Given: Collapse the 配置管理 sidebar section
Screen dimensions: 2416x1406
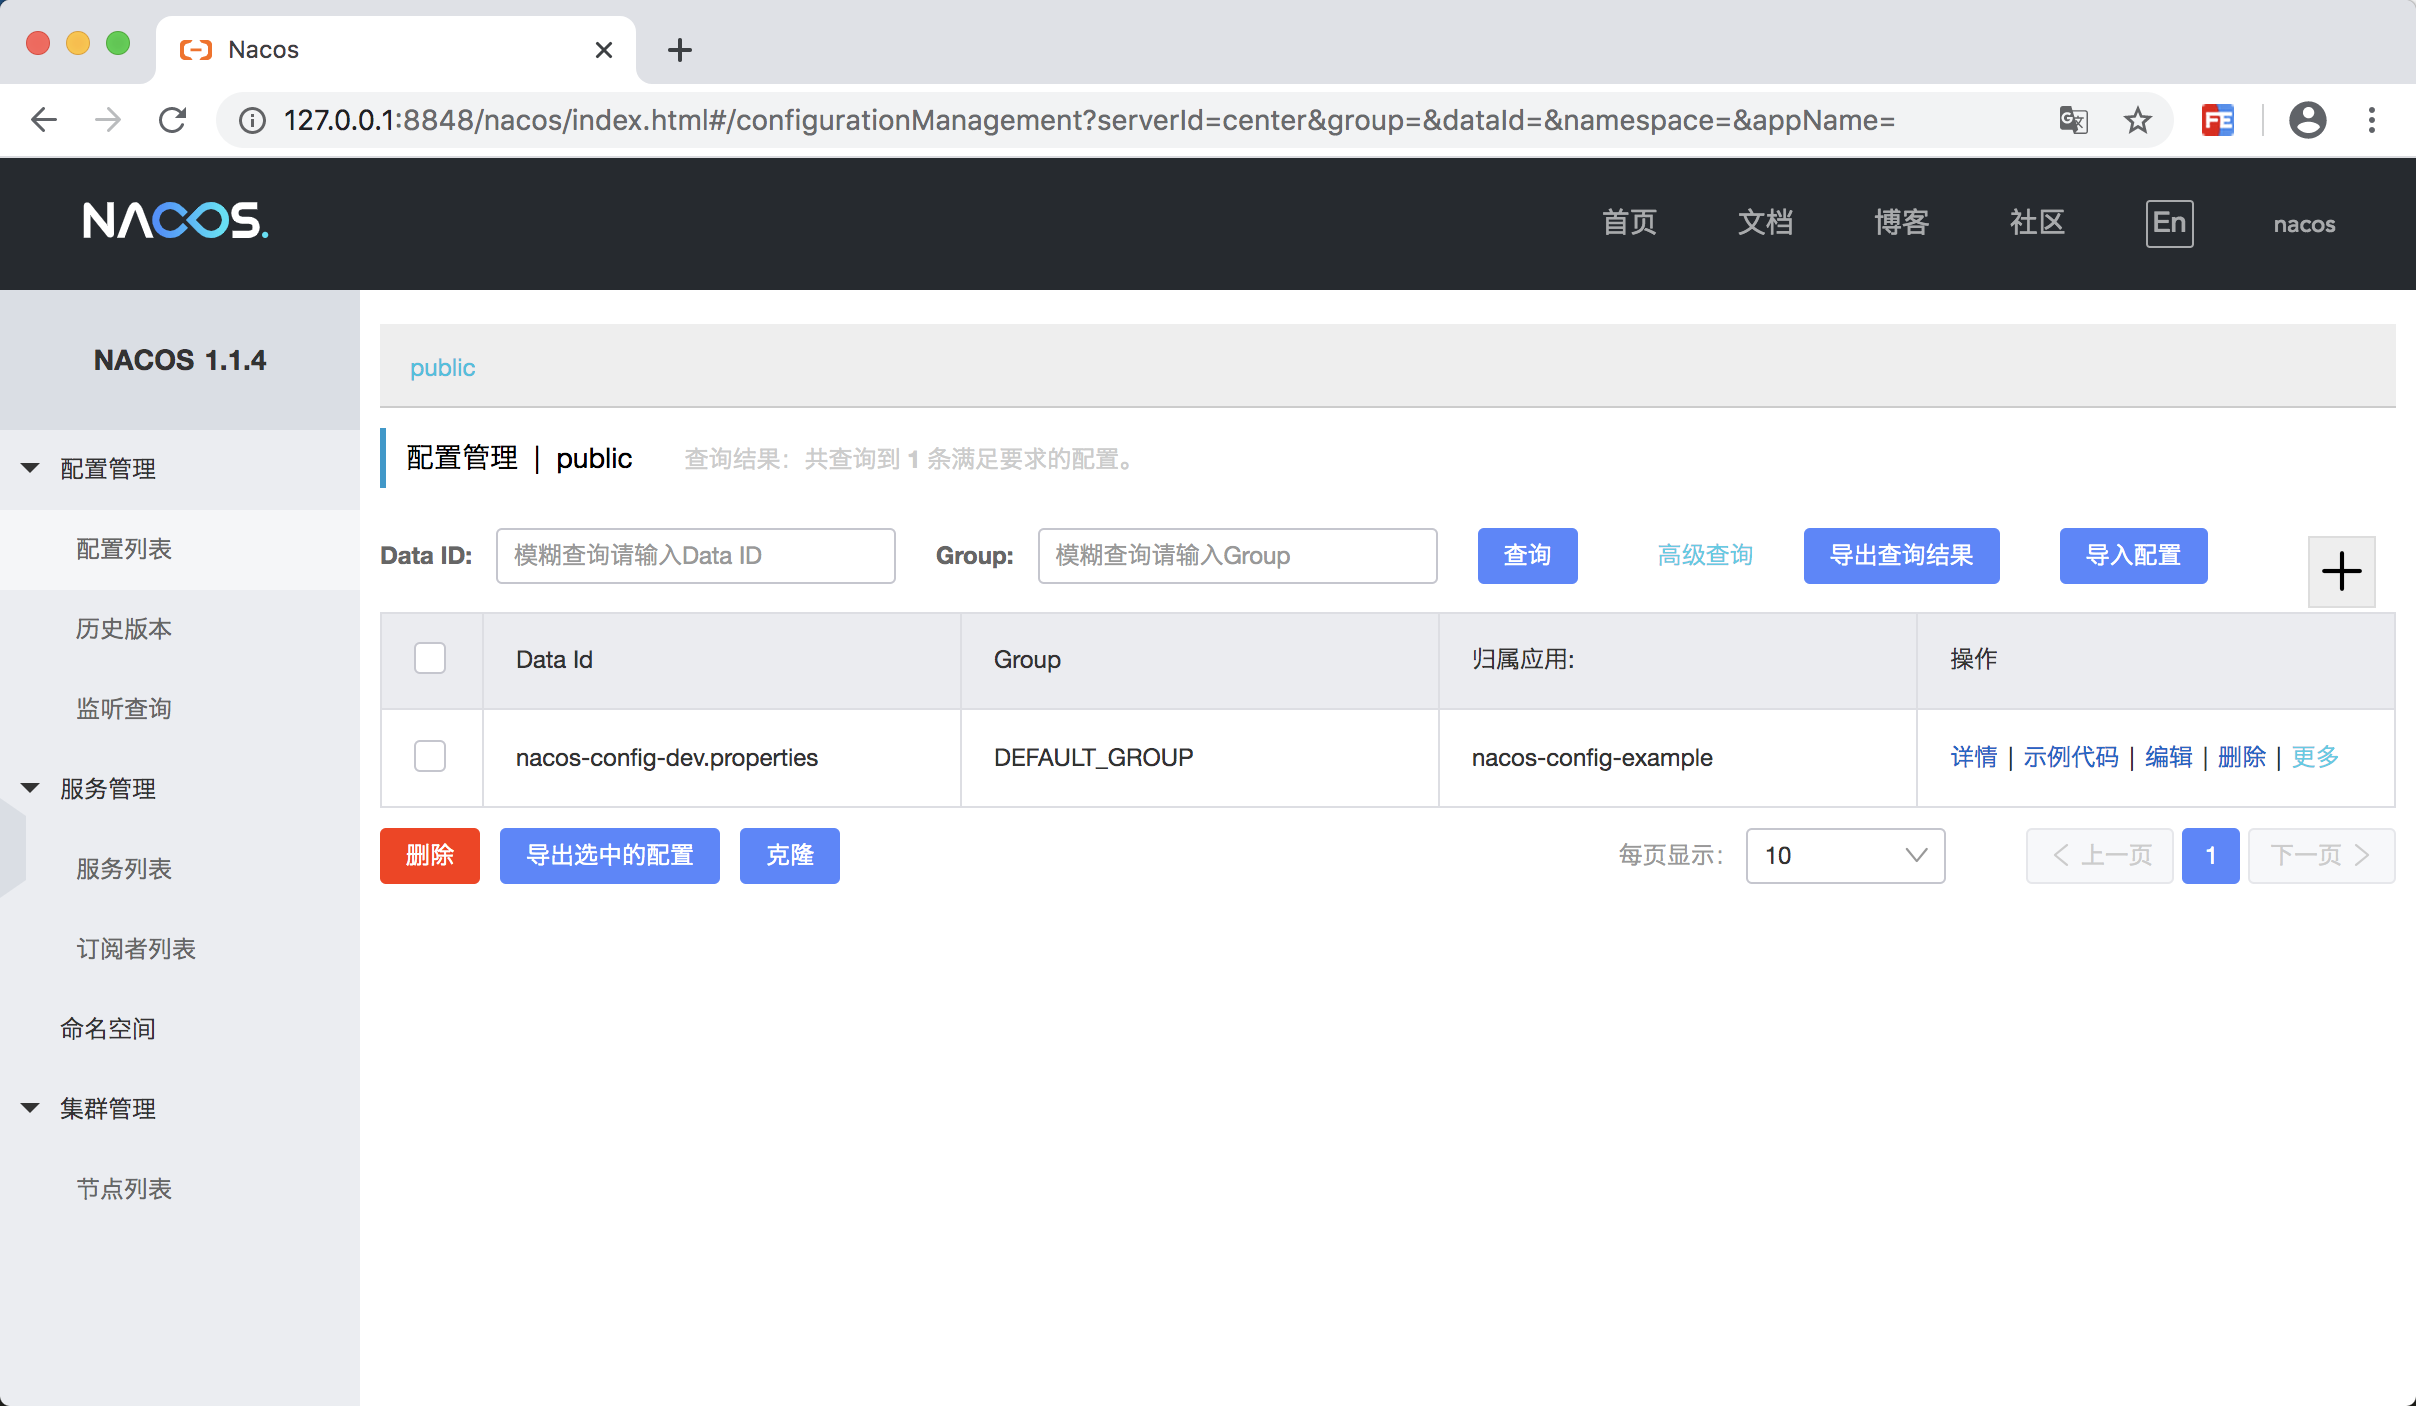Looking at the screenshot, I should [30, 468].
